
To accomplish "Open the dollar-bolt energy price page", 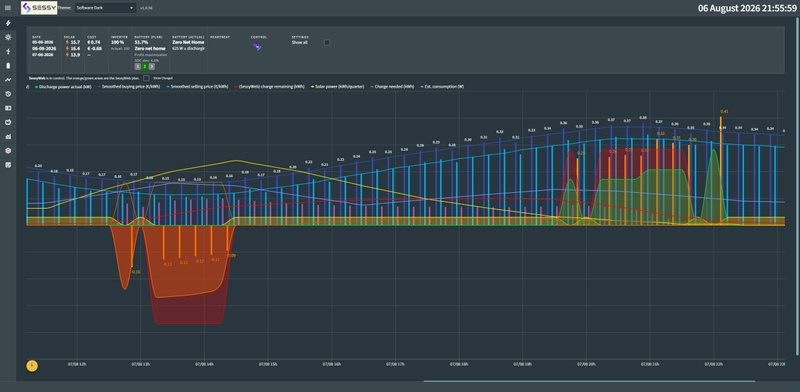I will click(x=8, y=52).
